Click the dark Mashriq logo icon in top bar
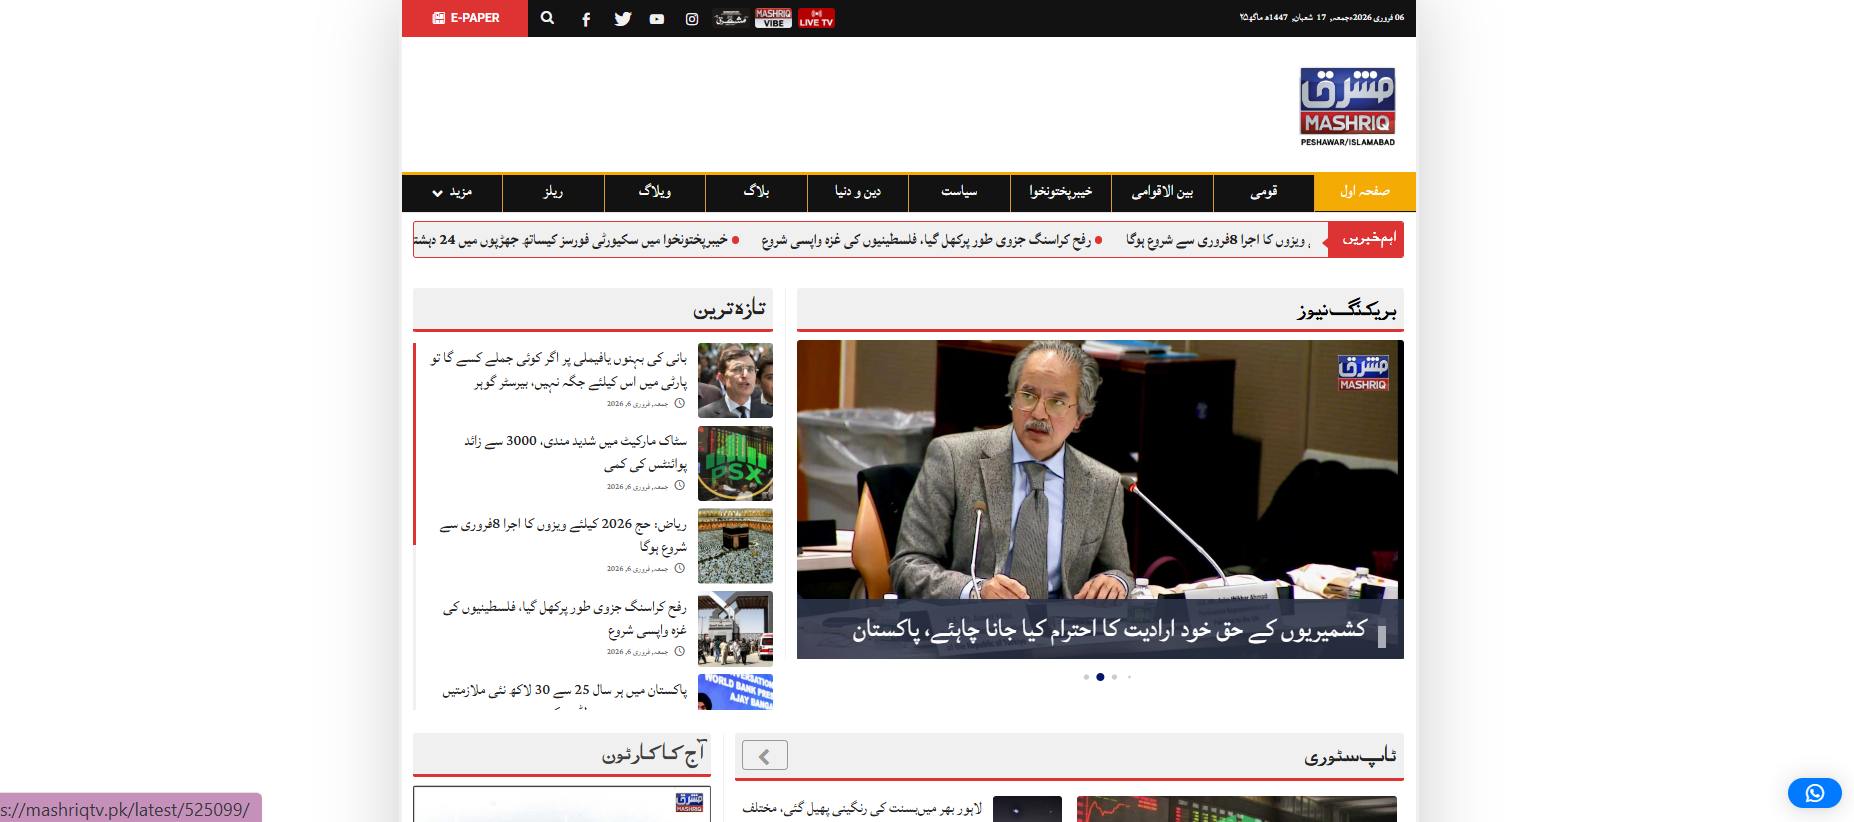This screenshot has width=1854, height=822. 731,18
